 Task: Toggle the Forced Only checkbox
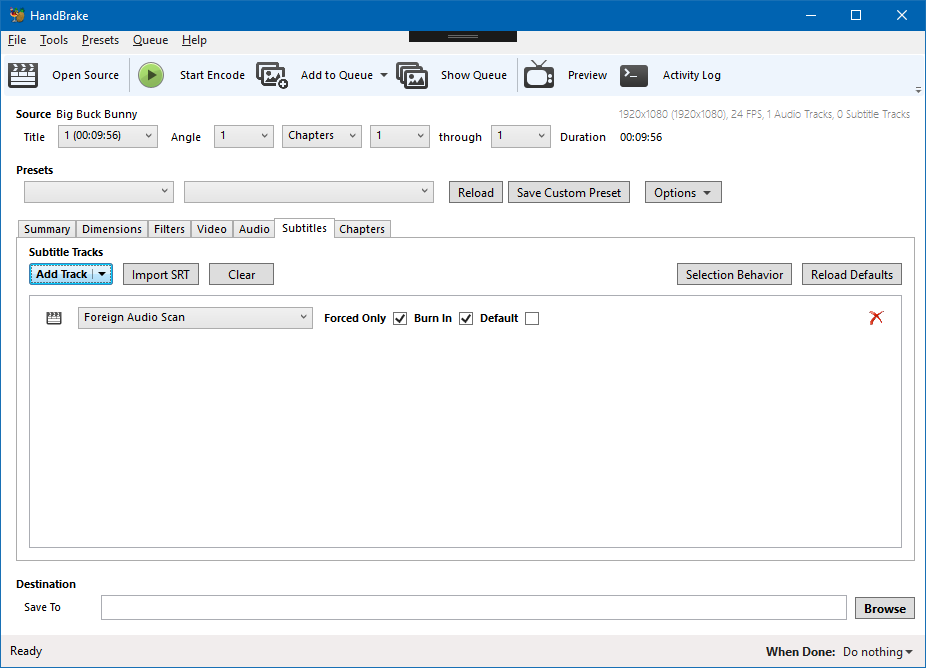point(400,318)
